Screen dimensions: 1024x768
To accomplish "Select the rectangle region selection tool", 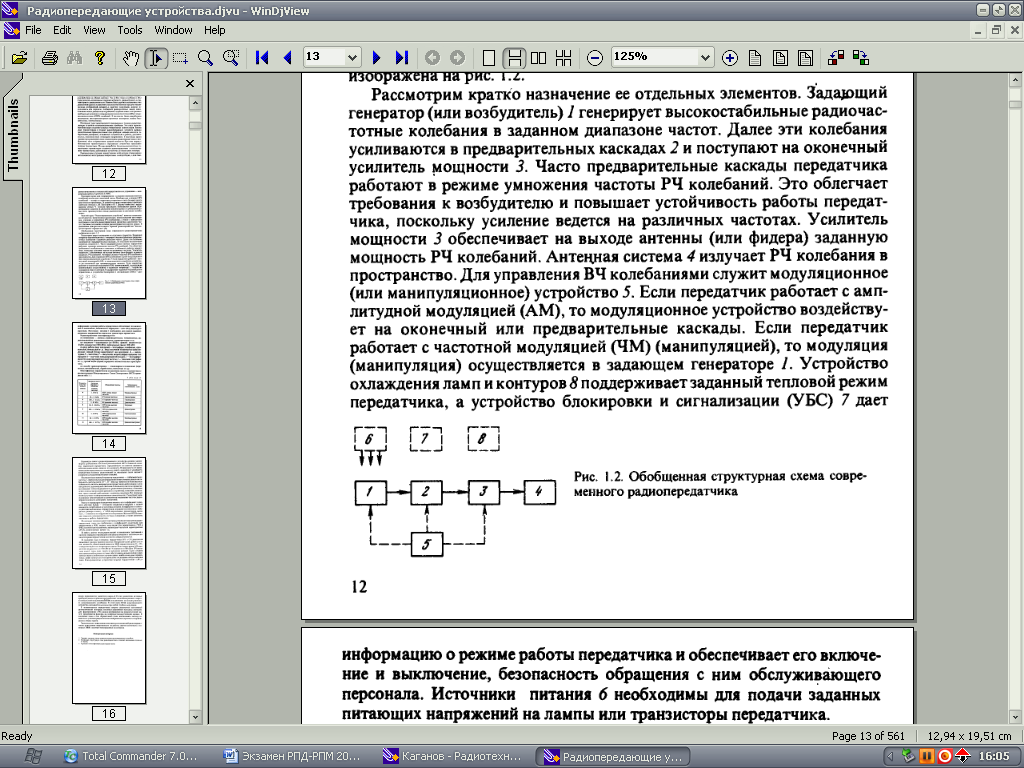I will coord(180,58).
